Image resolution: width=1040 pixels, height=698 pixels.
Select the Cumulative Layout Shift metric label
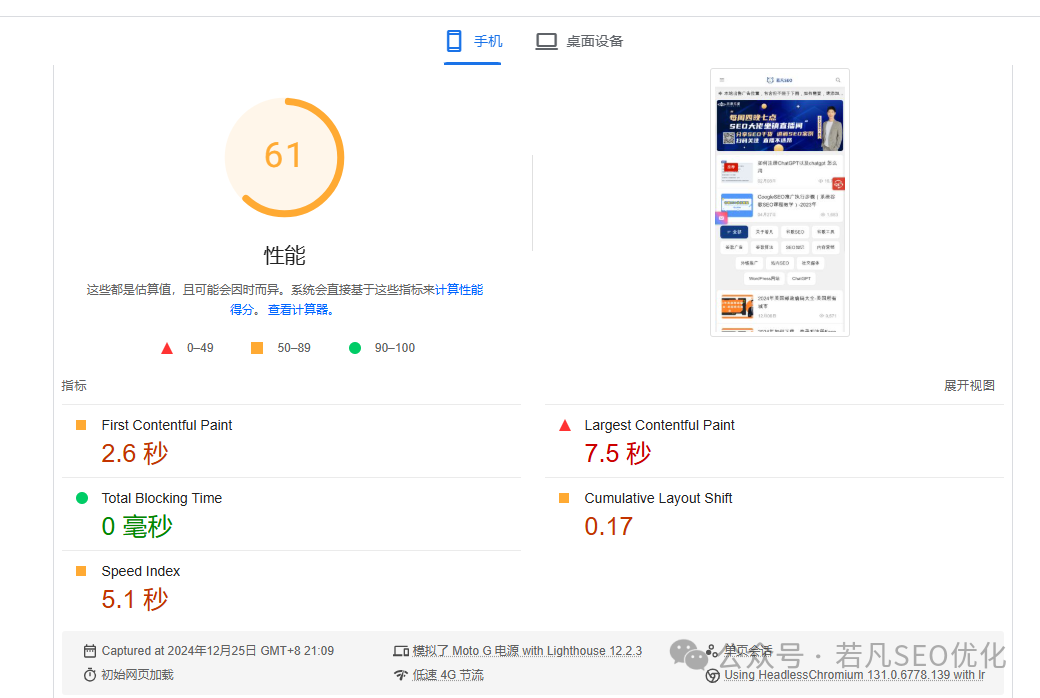[x=658, y=498]
